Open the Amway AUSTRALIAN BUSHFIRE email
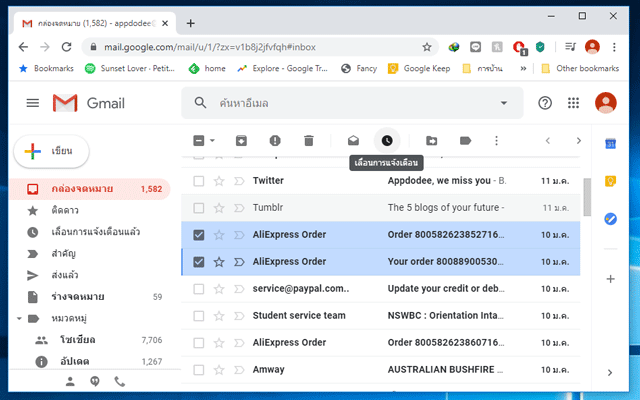Screen dimensions: 640x400 pyautogui.click(x=380, y=370)
